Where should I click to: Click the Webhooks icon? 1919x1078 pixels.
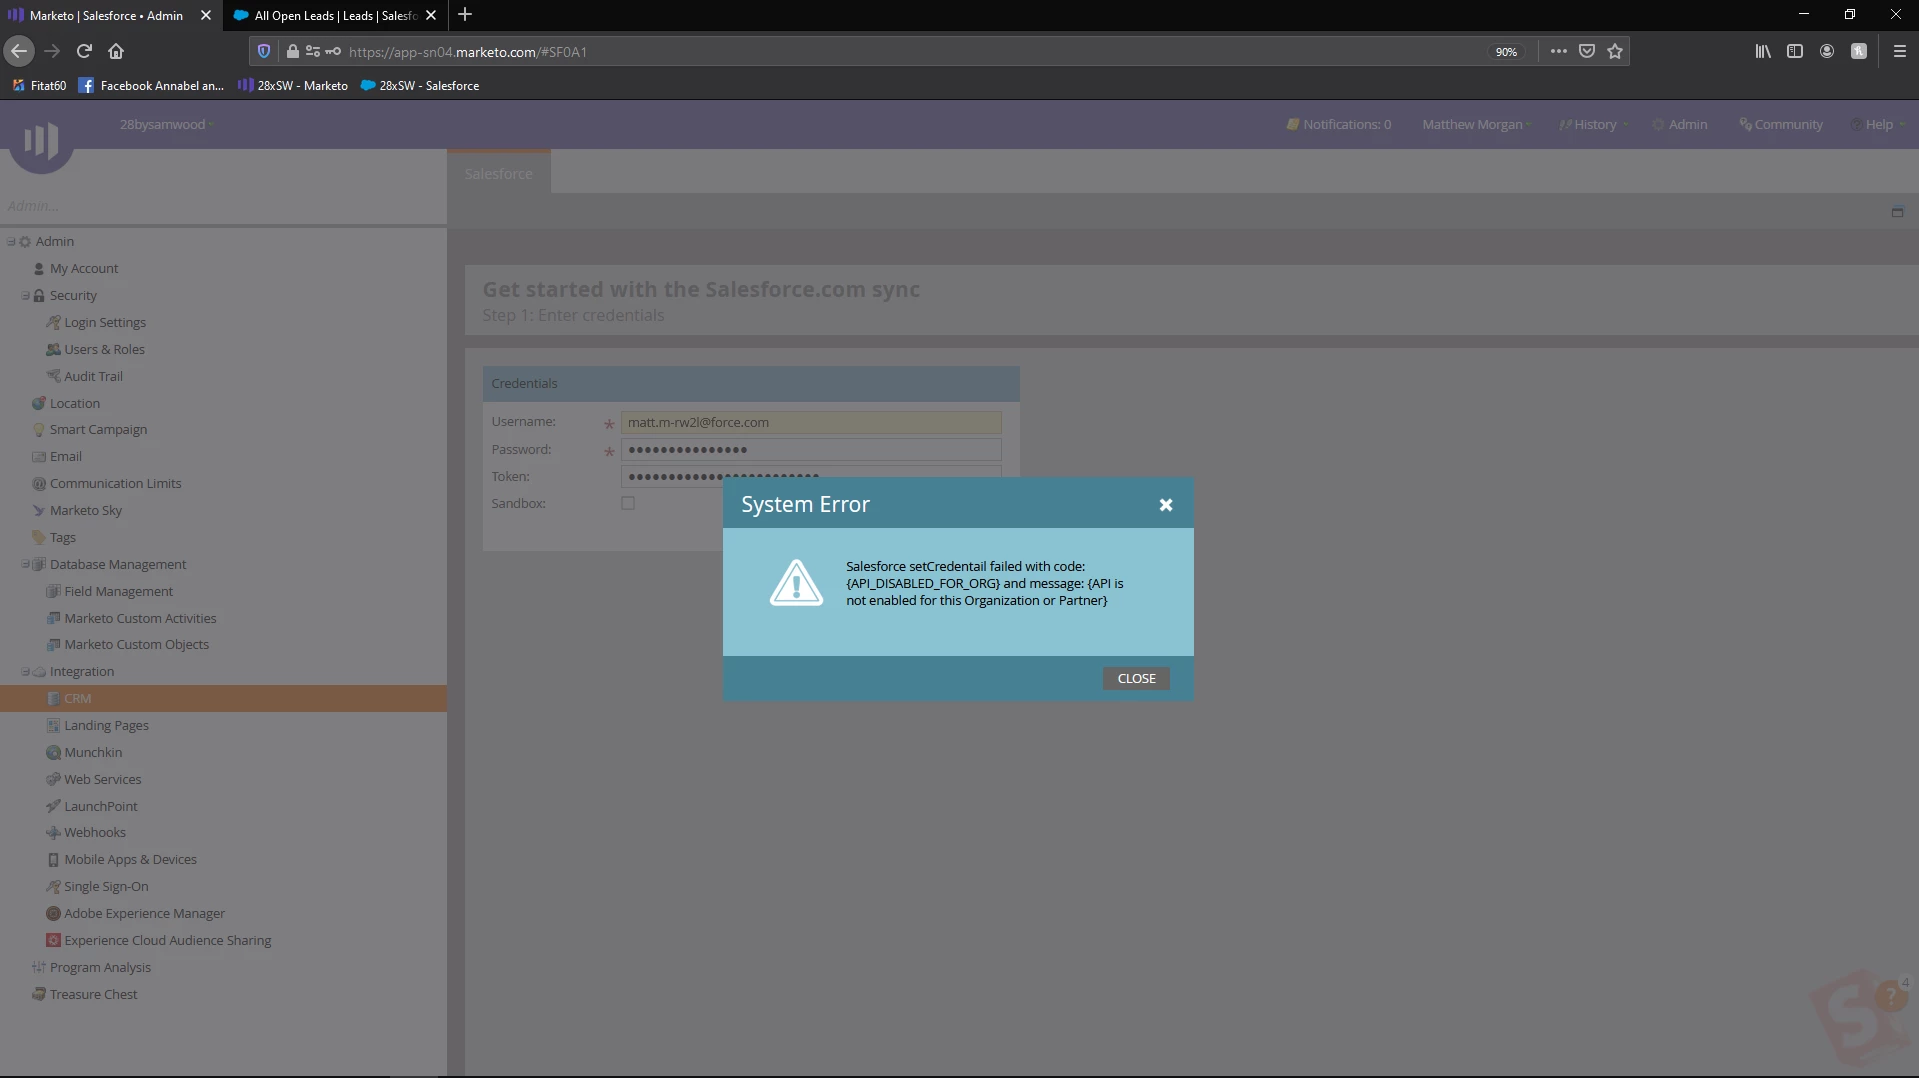(x=53, y=832)
